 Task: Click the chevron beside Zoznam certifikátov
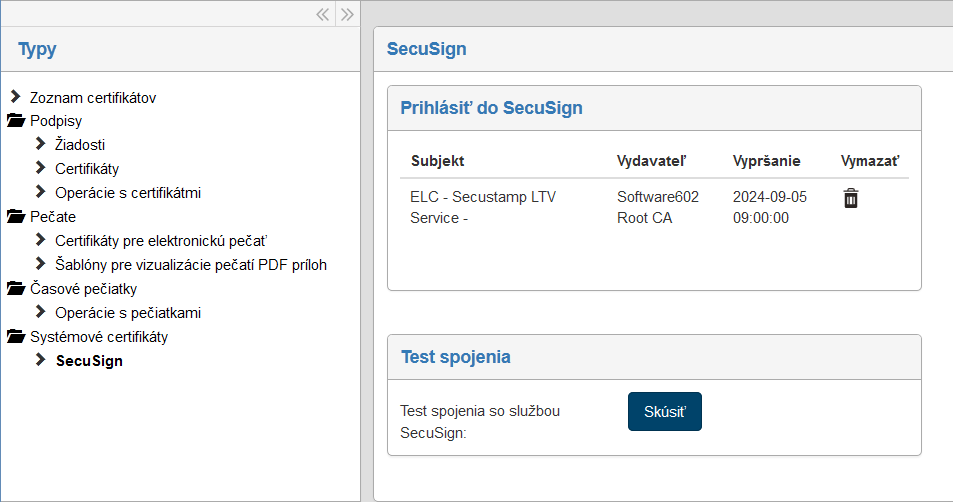(15, 97)
